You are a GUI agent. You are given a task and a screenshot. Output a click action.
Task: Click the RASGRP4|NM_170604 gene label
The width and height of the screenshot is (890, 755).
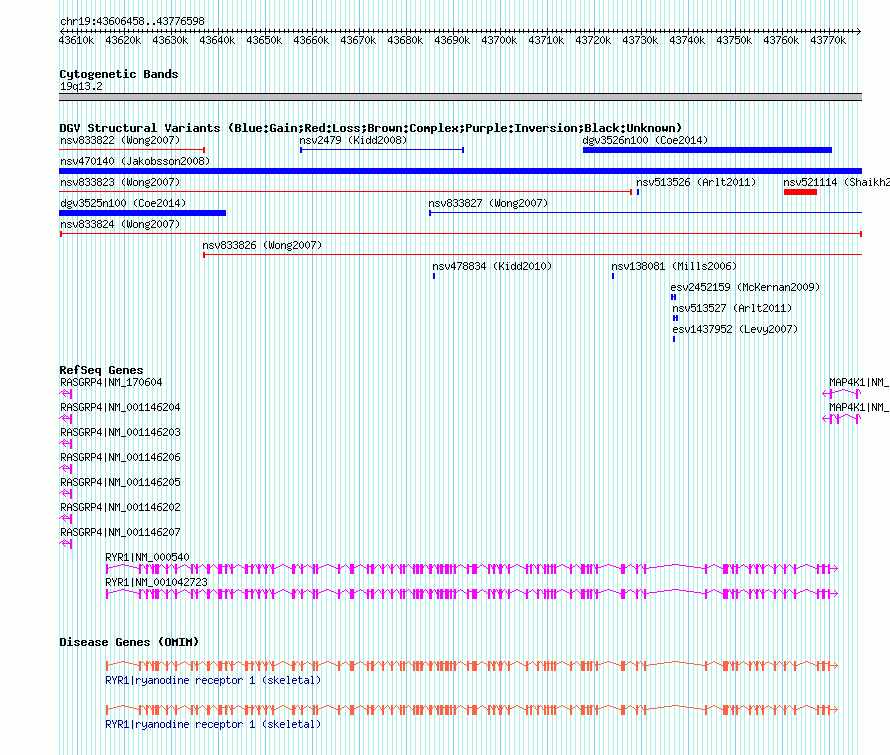(x=111, y=383)
